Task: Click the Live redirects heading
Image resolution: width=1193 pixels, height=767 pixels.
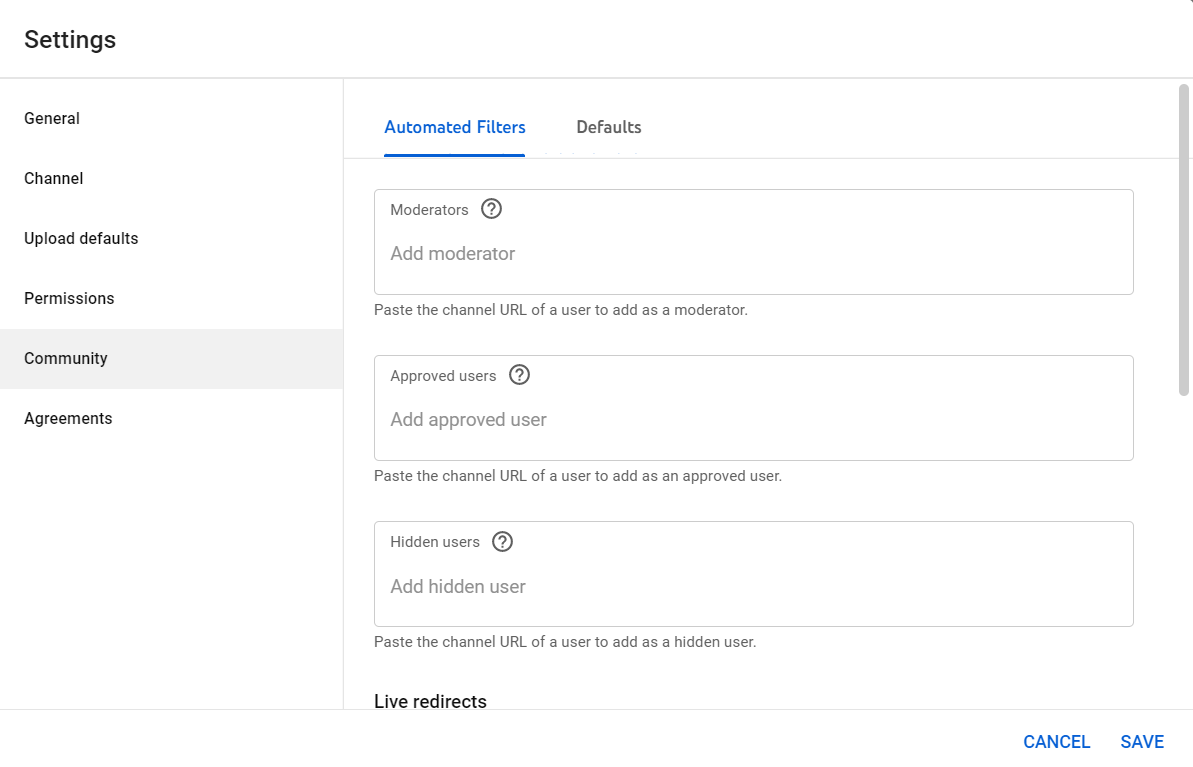Action: 430,702
